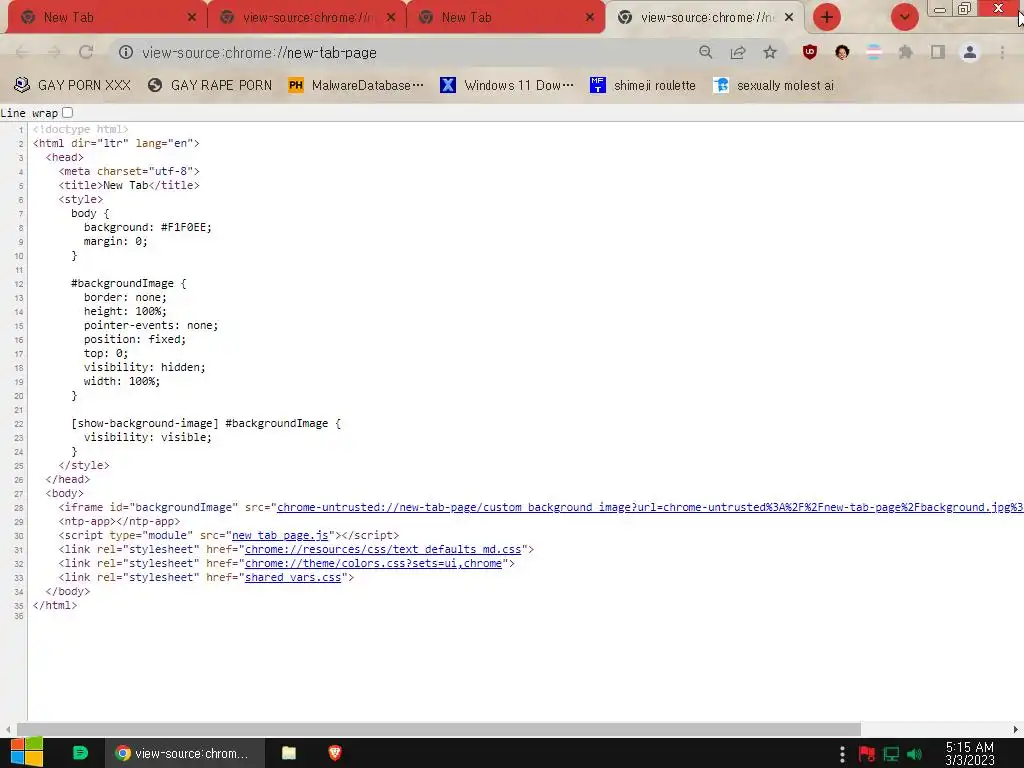Viewport: 1024px width, 768px height.
Task: Open the avatar face extension icon
Action: point(842,52)
